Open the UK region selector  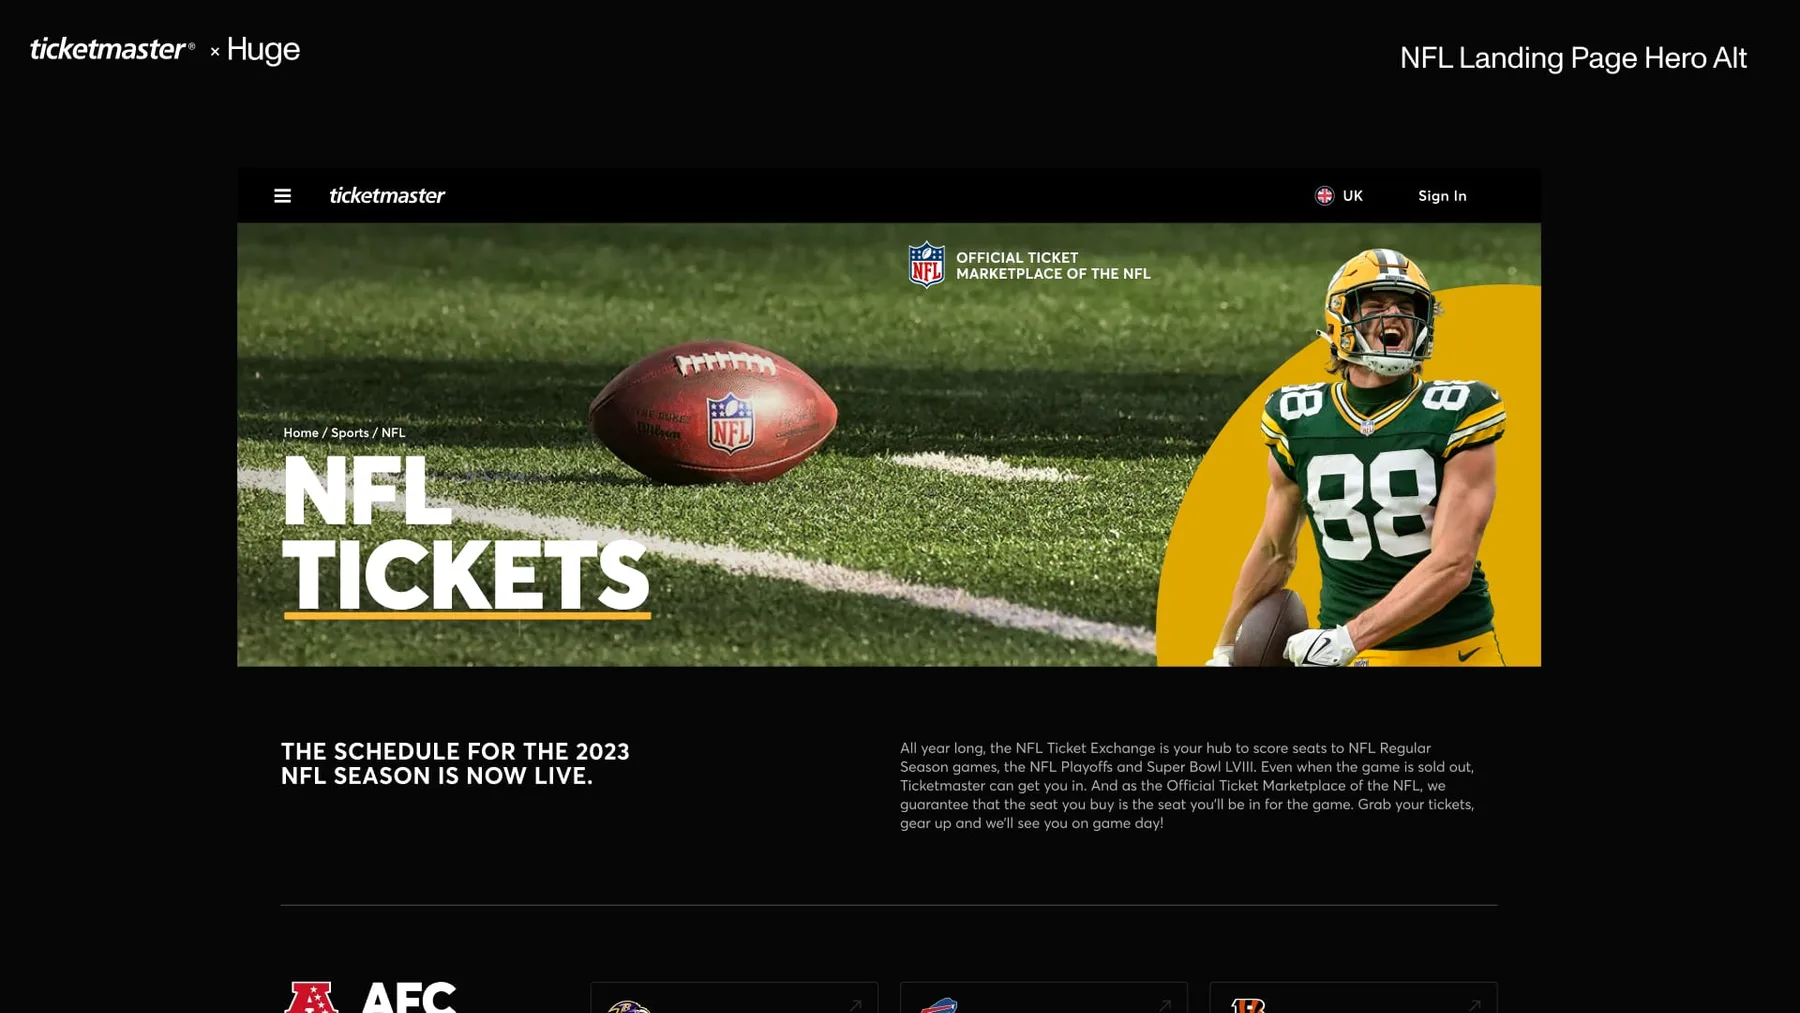pyautogui.click(x=1339, y=196)
